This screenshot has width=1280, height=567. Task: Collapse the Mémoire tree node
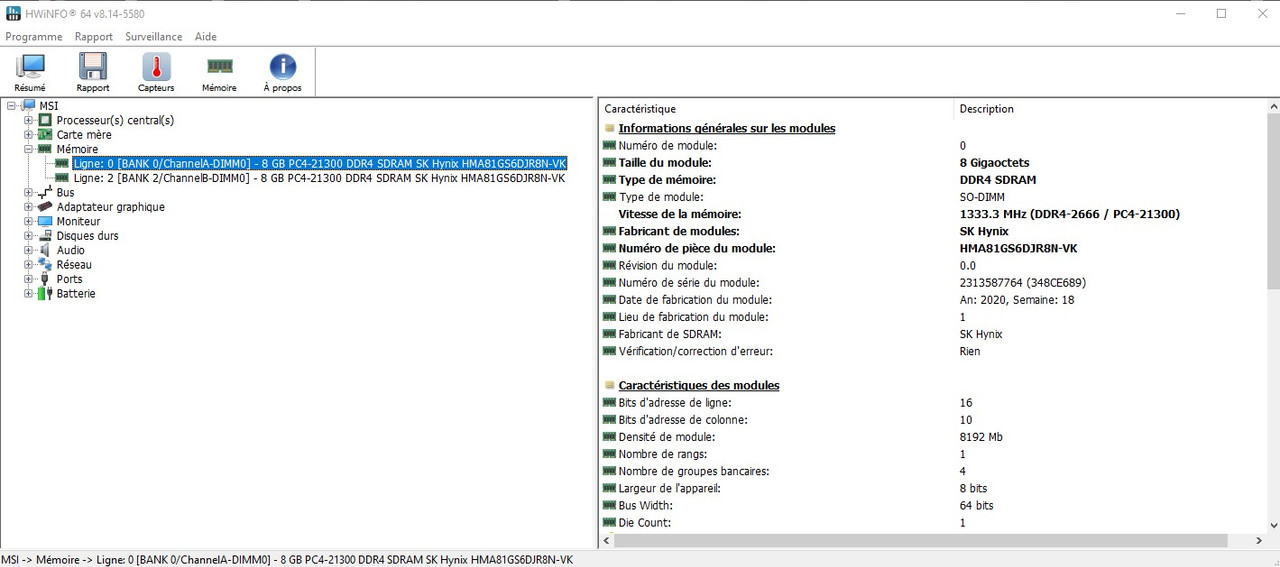click(x=29, y=149)
